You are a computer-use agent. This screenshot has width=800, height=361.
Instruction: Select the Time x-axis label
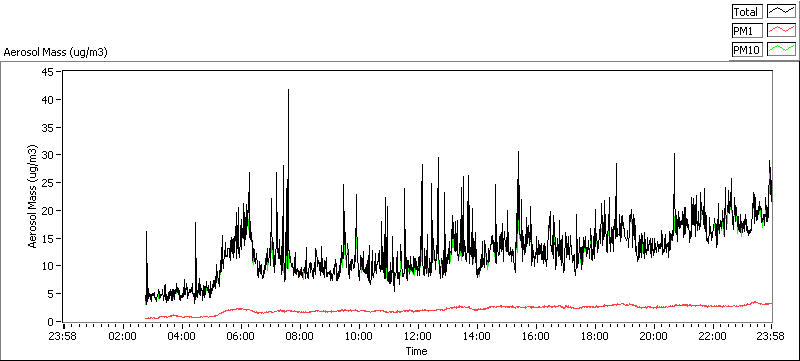[416, 351]
